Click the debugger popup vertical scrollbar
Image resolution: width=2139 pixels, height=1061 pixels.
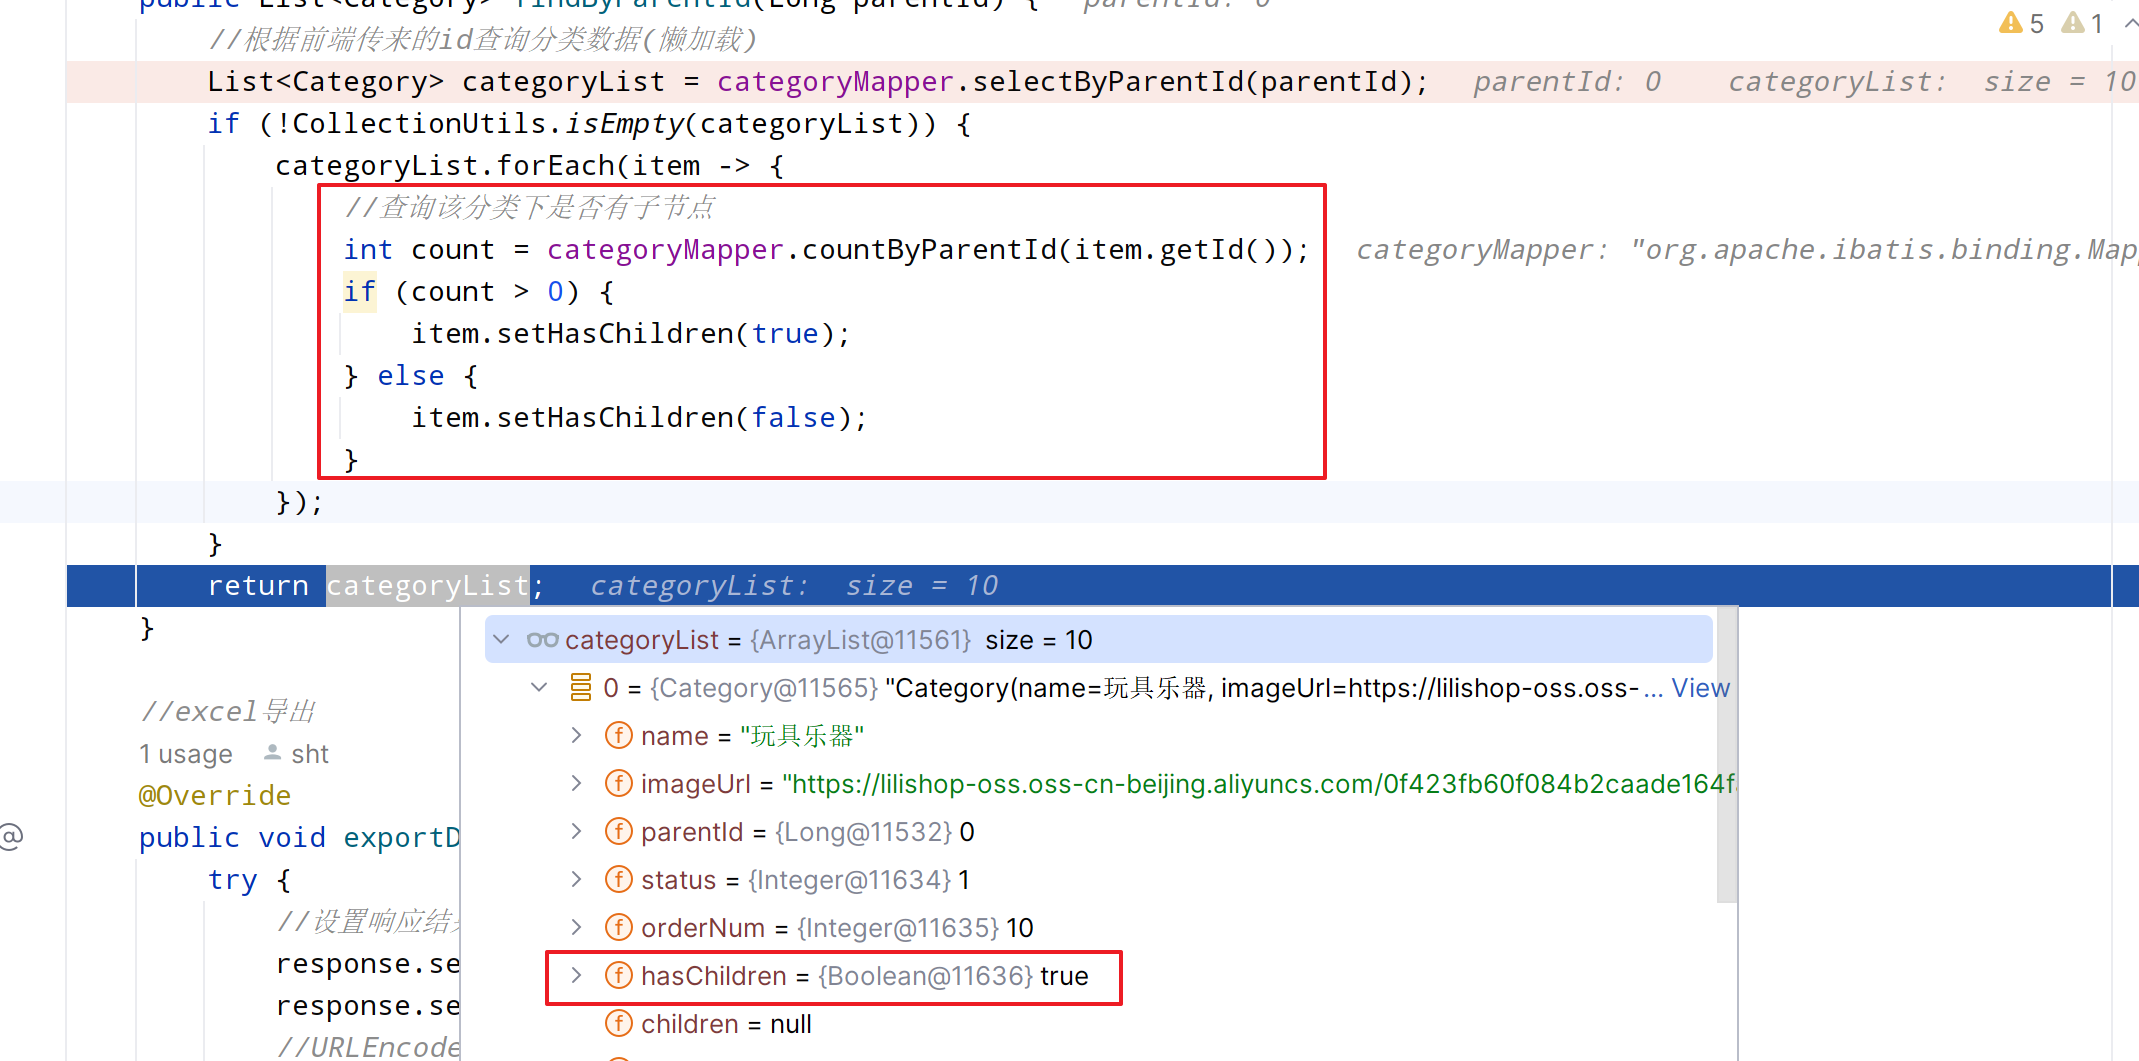pyautogui.click(x=1726, y=755)
